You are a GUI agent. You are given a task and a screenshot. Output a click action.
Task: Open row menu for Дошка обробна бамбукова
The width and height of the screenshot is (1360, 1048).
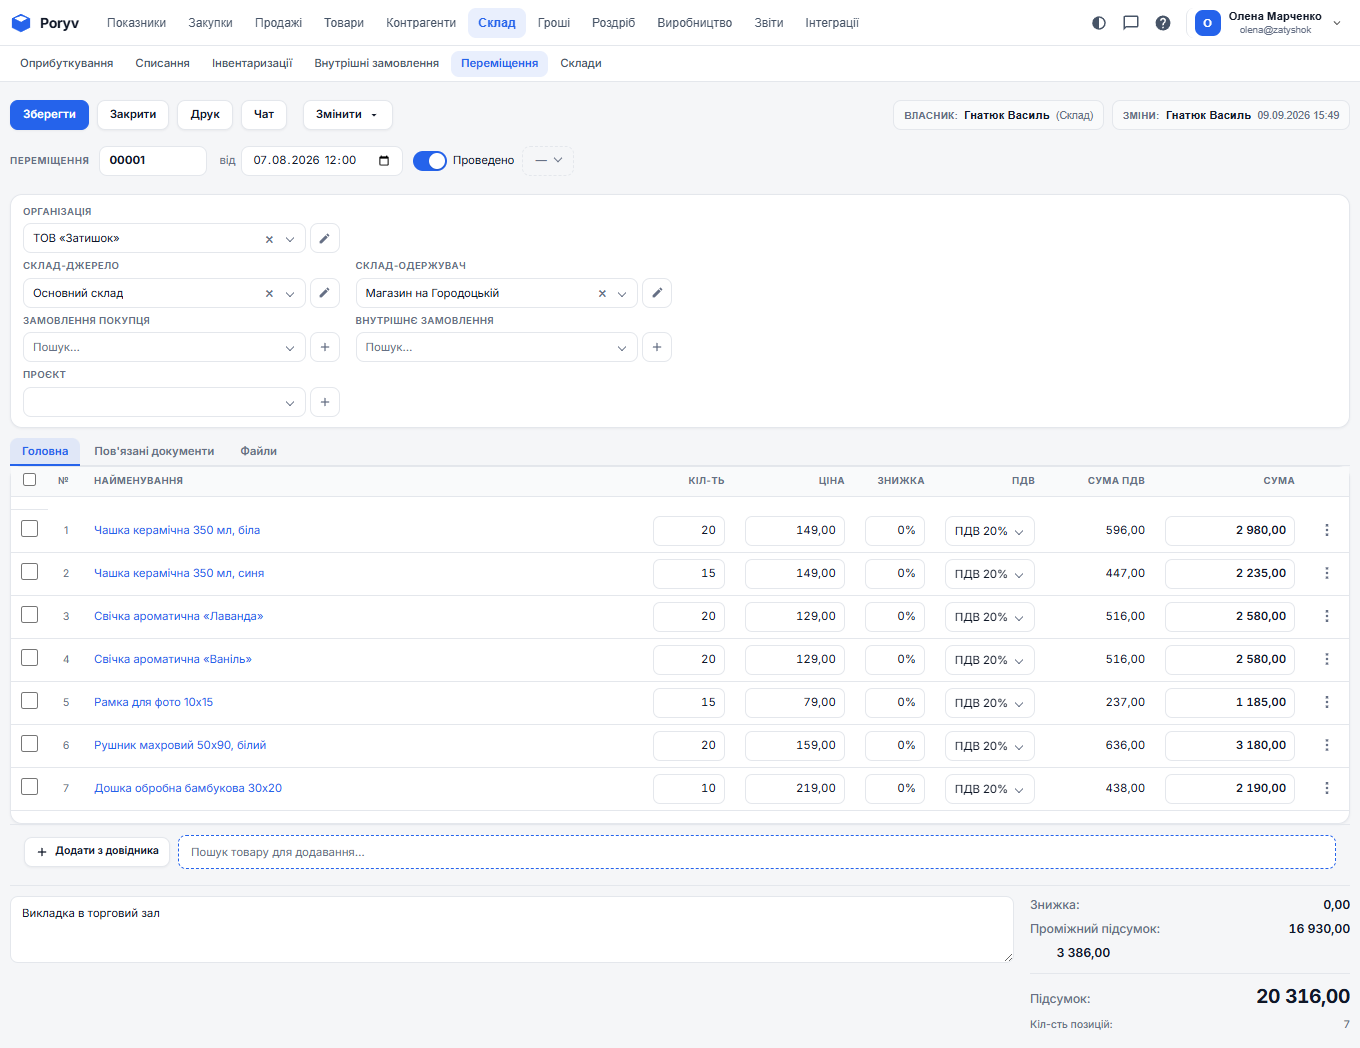coord(1327,788)
